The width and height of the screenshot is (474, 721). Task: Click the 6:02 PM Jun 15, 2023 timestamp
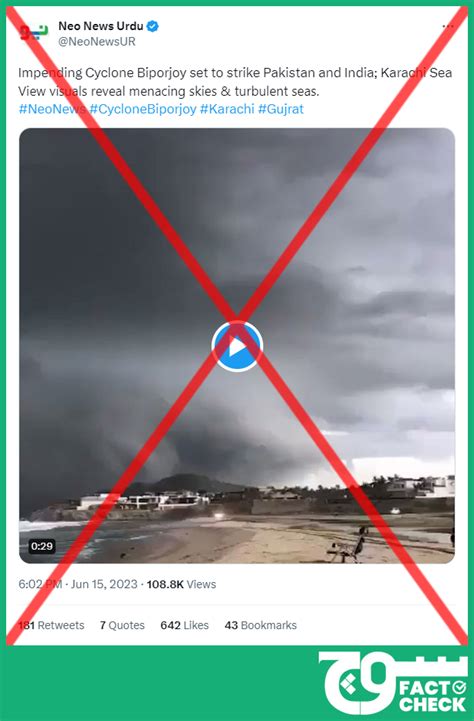click(x=78, y=584)
